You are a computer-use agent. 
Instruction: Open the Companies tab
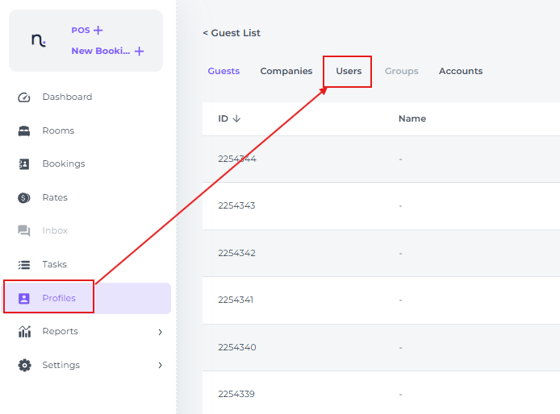286,71
